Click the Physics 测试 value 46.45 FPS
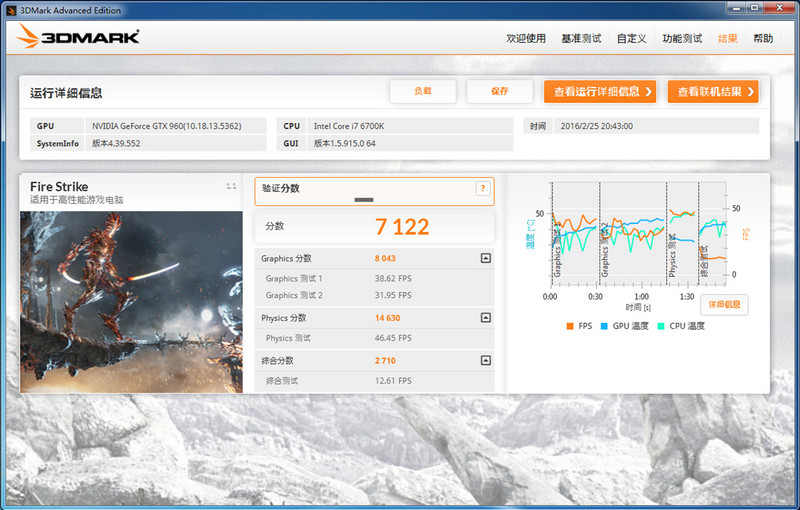Image resolution: width=800 pixels, height=510 pixels. pyautogui.click(x=393, y=338)
